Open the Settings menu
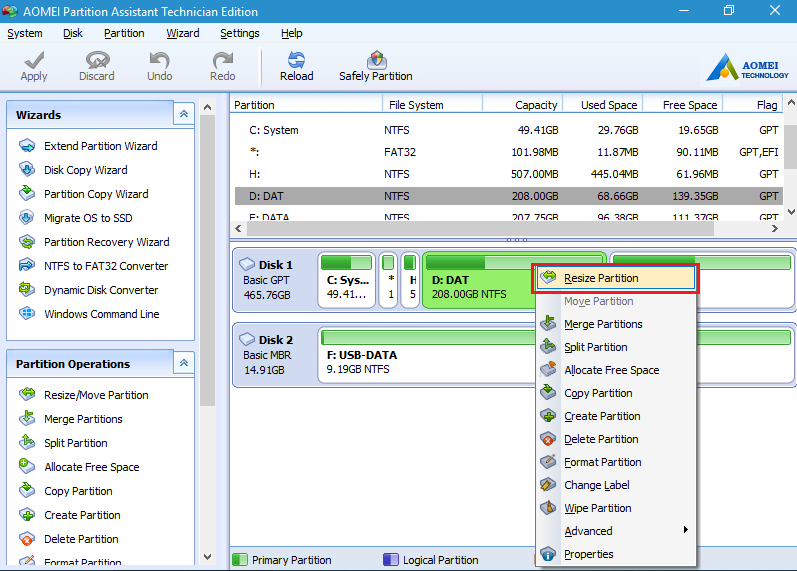 [x=239, y=33]
